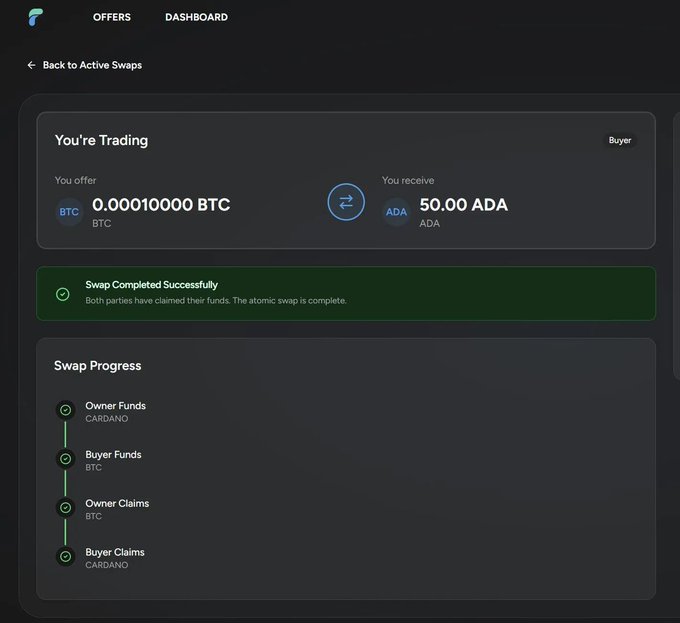Click the Buyer Funds step checkmark

point(65,459)
